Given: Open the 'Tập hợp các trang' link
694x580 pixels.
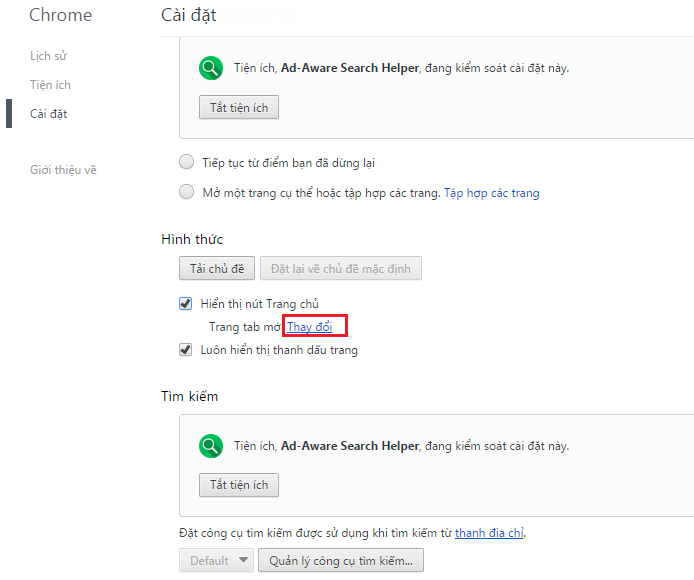Looking at the screenshot, I should [491, 192].
